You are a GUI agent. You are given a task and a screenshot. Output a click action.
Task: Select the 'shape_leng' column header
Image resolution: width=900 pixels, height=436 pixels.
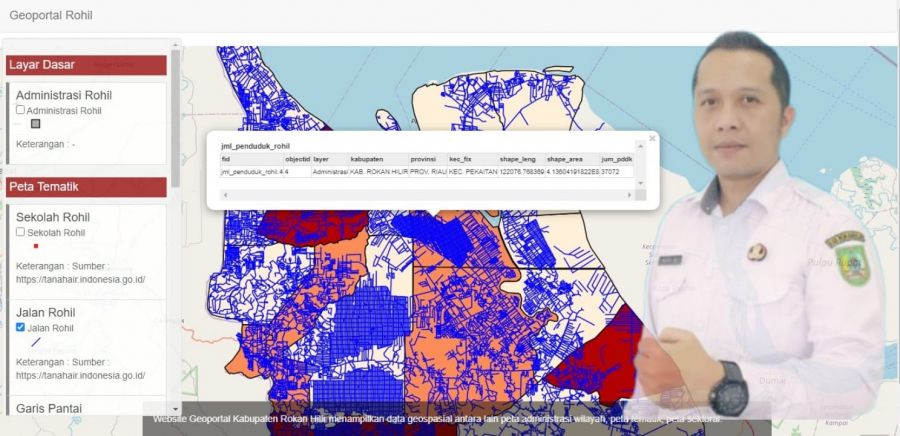[x=522, y=159]
